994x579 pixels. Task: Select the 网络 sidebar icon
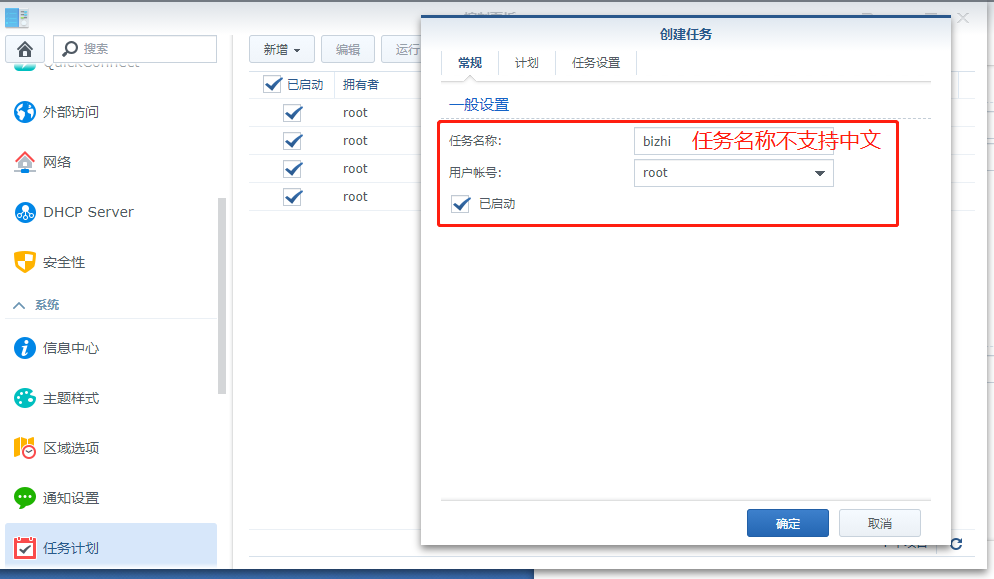pos(22,162)
